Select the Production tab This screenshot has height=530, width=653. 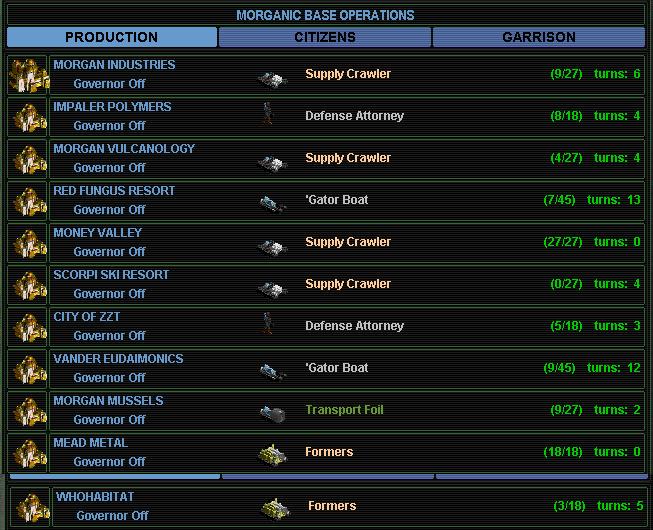(x=111, y=37)
